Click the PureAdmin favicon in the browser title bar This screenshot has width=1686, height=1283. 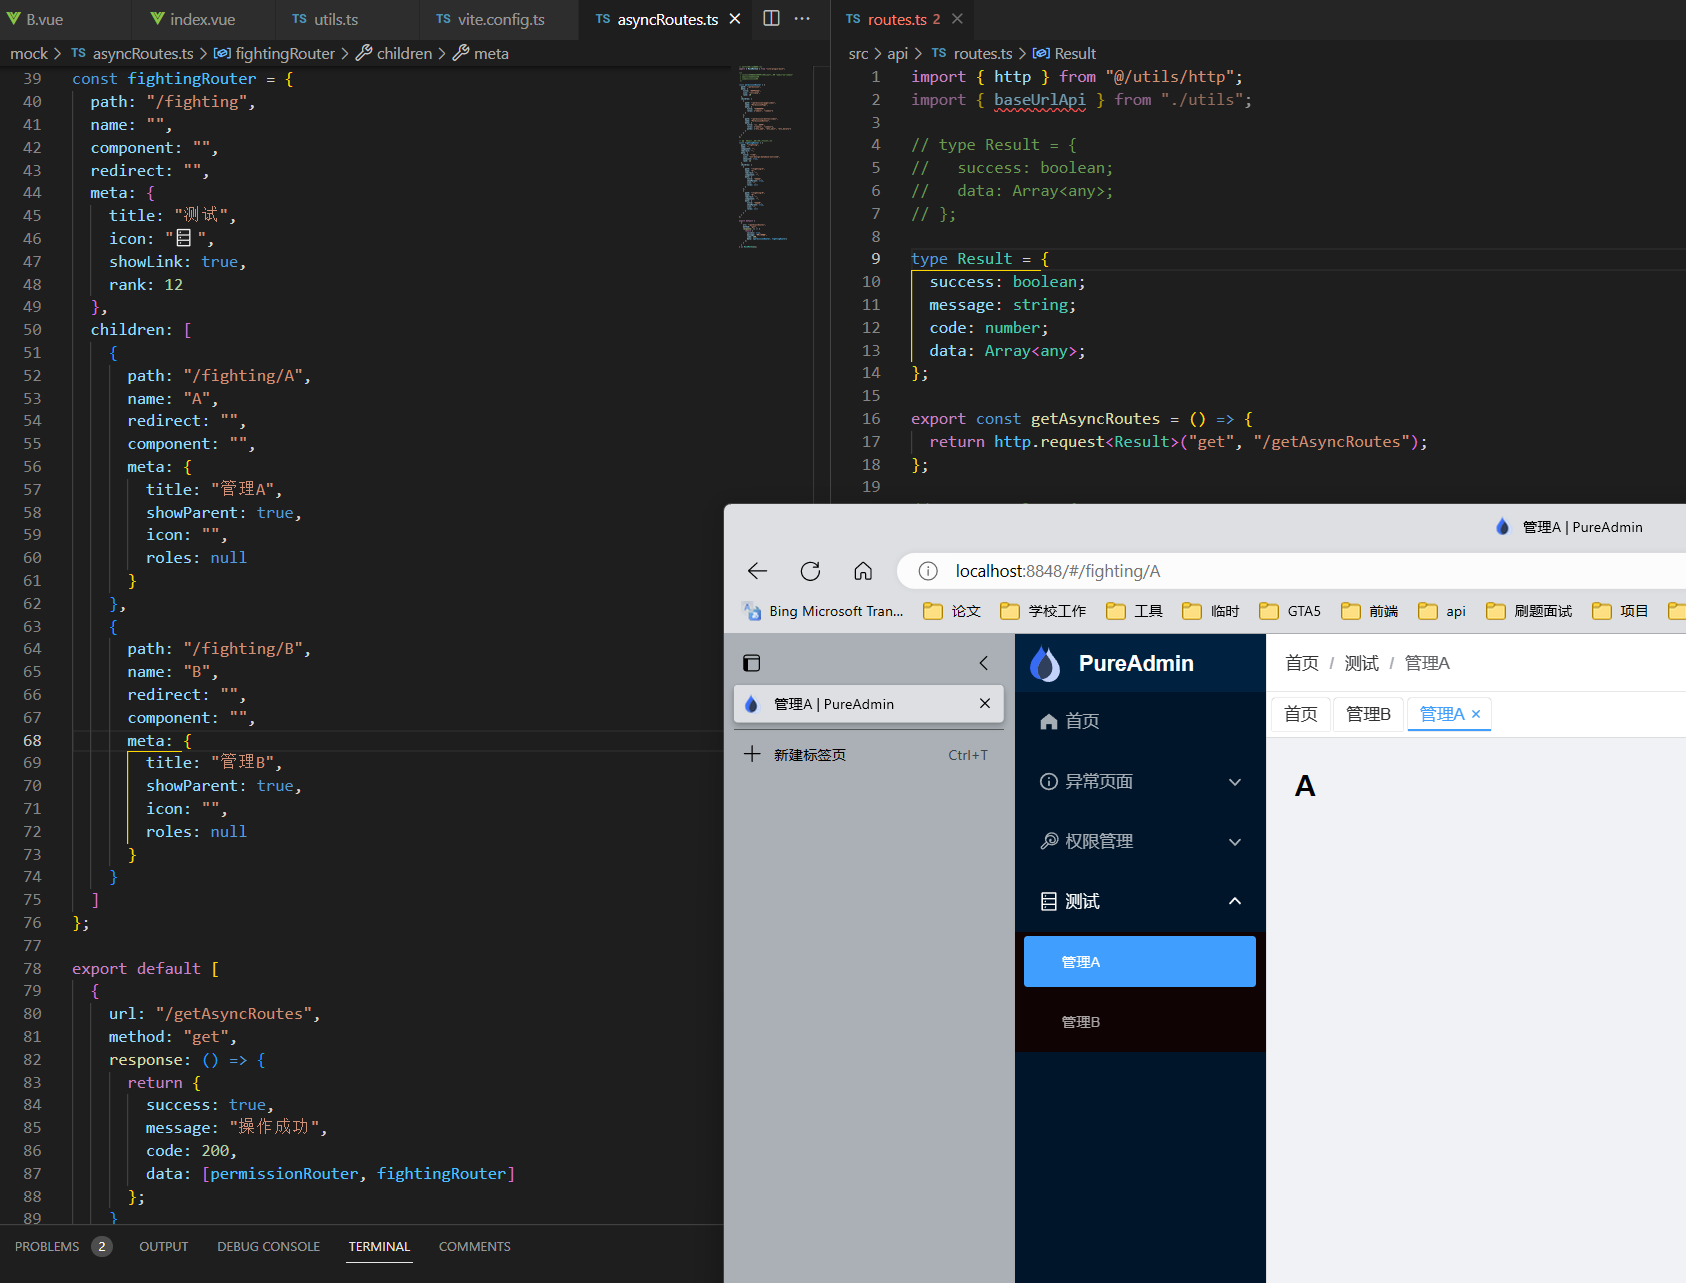pos(1502,527)
